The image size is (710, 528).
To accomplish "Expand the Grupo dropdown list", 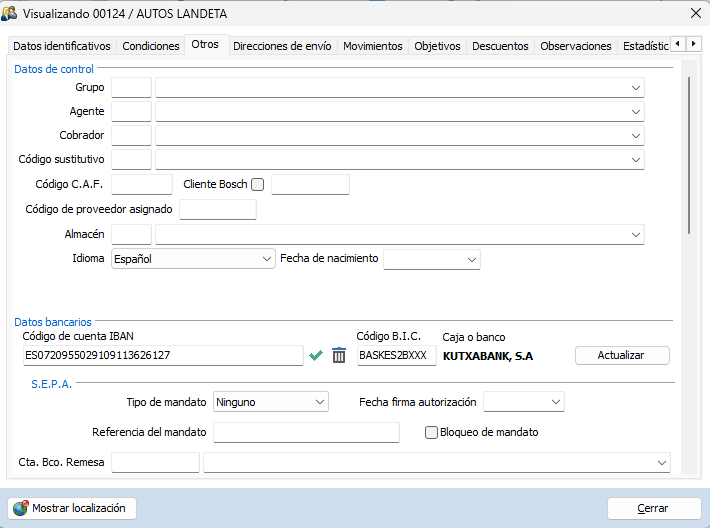I will 635,88.
